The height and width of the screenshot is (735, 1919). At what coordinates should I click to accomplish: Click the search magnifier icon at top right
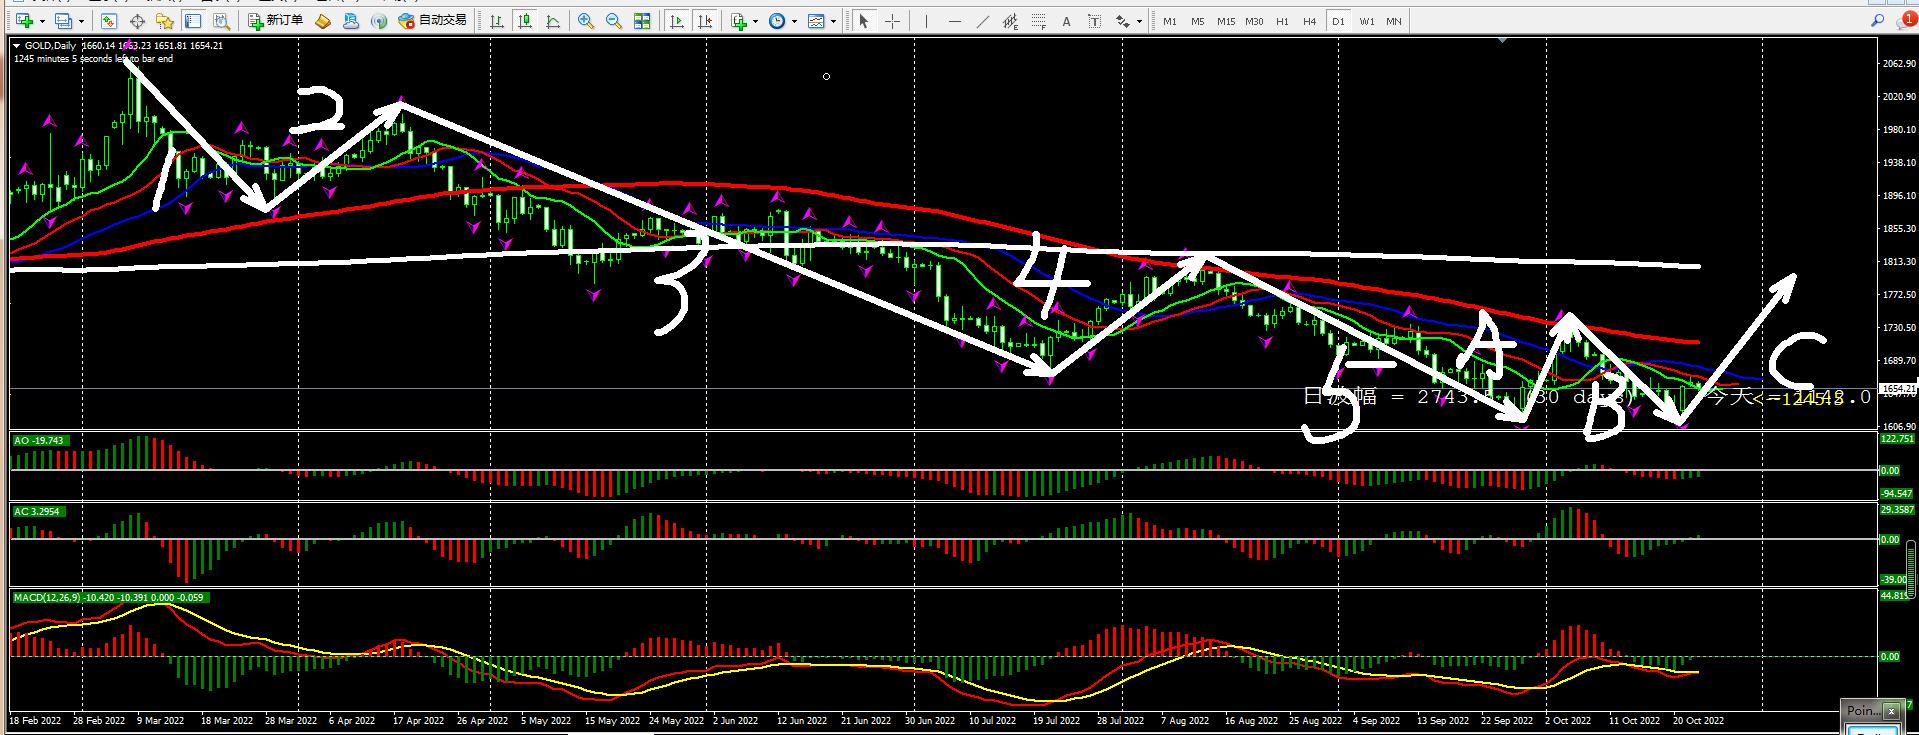pos(1877,20)
